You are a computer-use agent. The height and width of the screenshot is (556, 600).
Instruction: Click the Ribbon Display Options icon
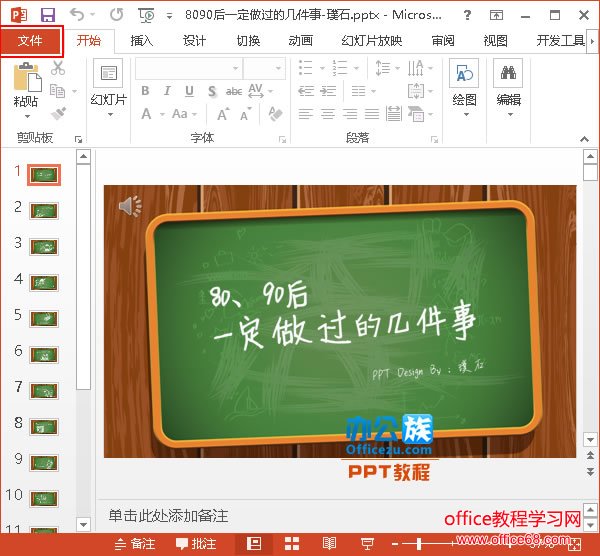(x=496, y=15)
